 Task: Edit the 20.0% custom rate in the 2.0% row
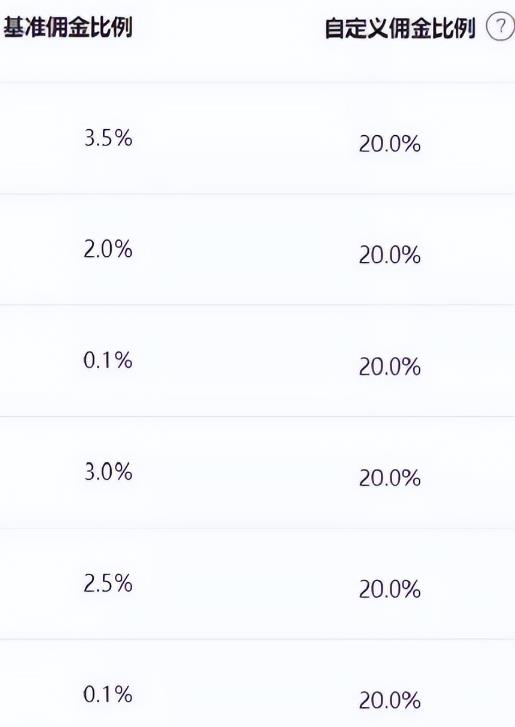390,255
